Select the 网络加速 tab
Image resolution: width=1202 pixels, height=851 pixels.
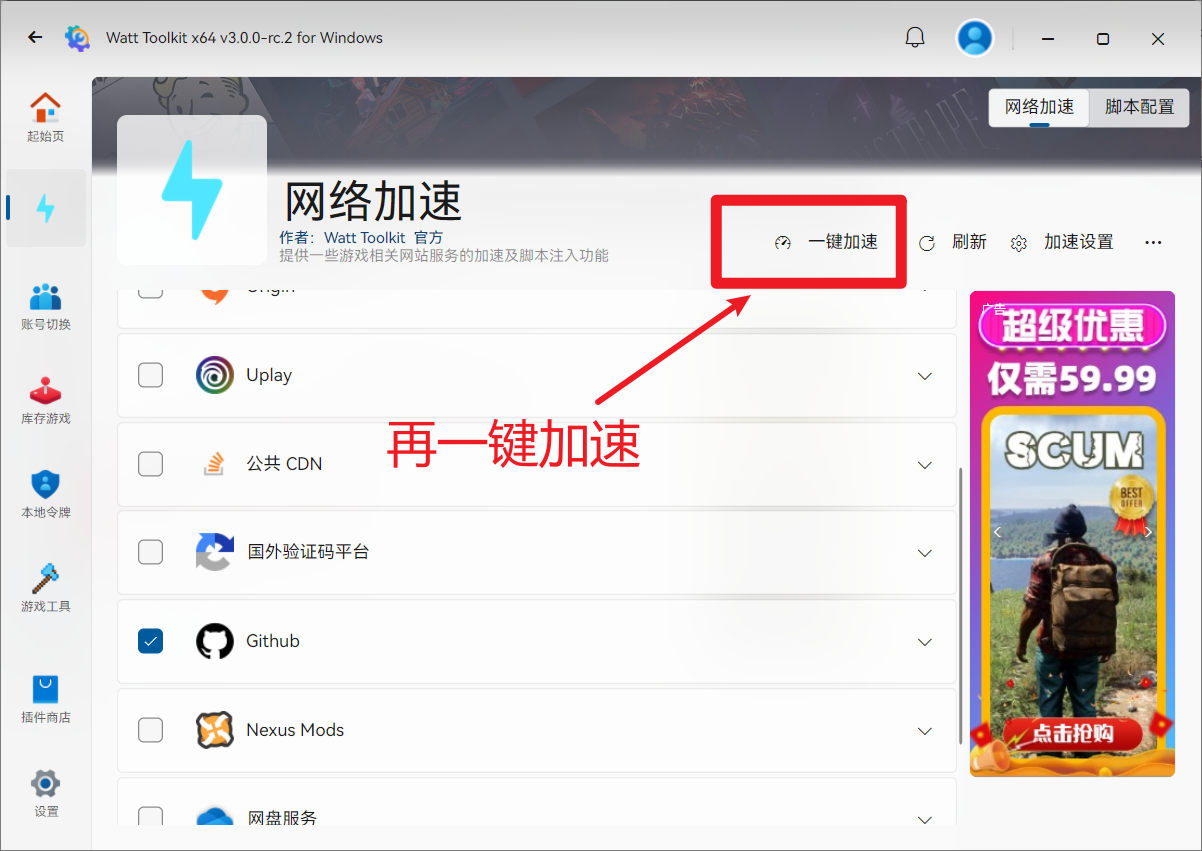[1039, 107]
